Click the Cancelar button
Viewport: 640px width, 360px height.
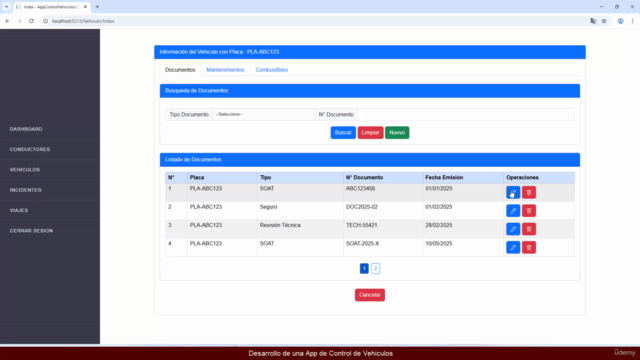370,295
